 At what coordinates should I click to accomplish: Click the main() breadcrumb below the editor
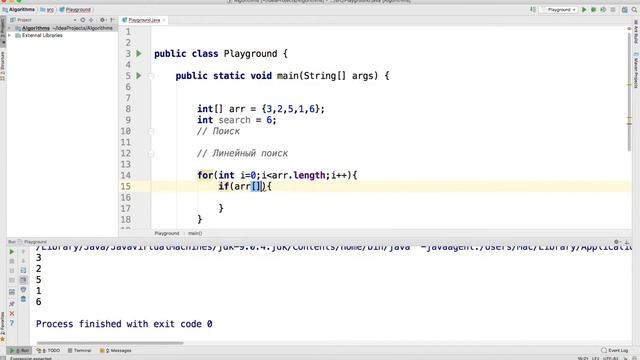coord(195,233)
